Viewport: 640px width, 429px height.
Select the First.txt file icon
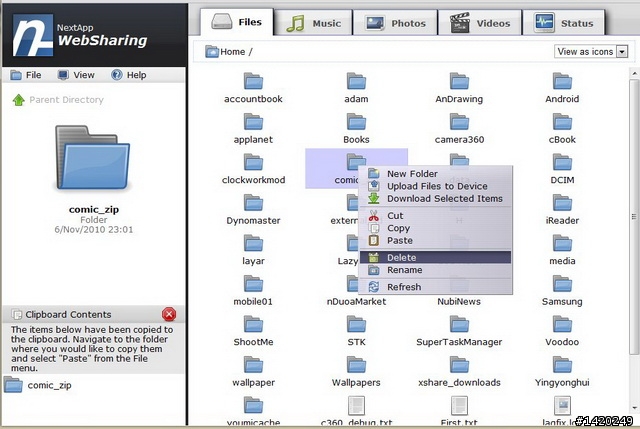[x=459, y=405]
